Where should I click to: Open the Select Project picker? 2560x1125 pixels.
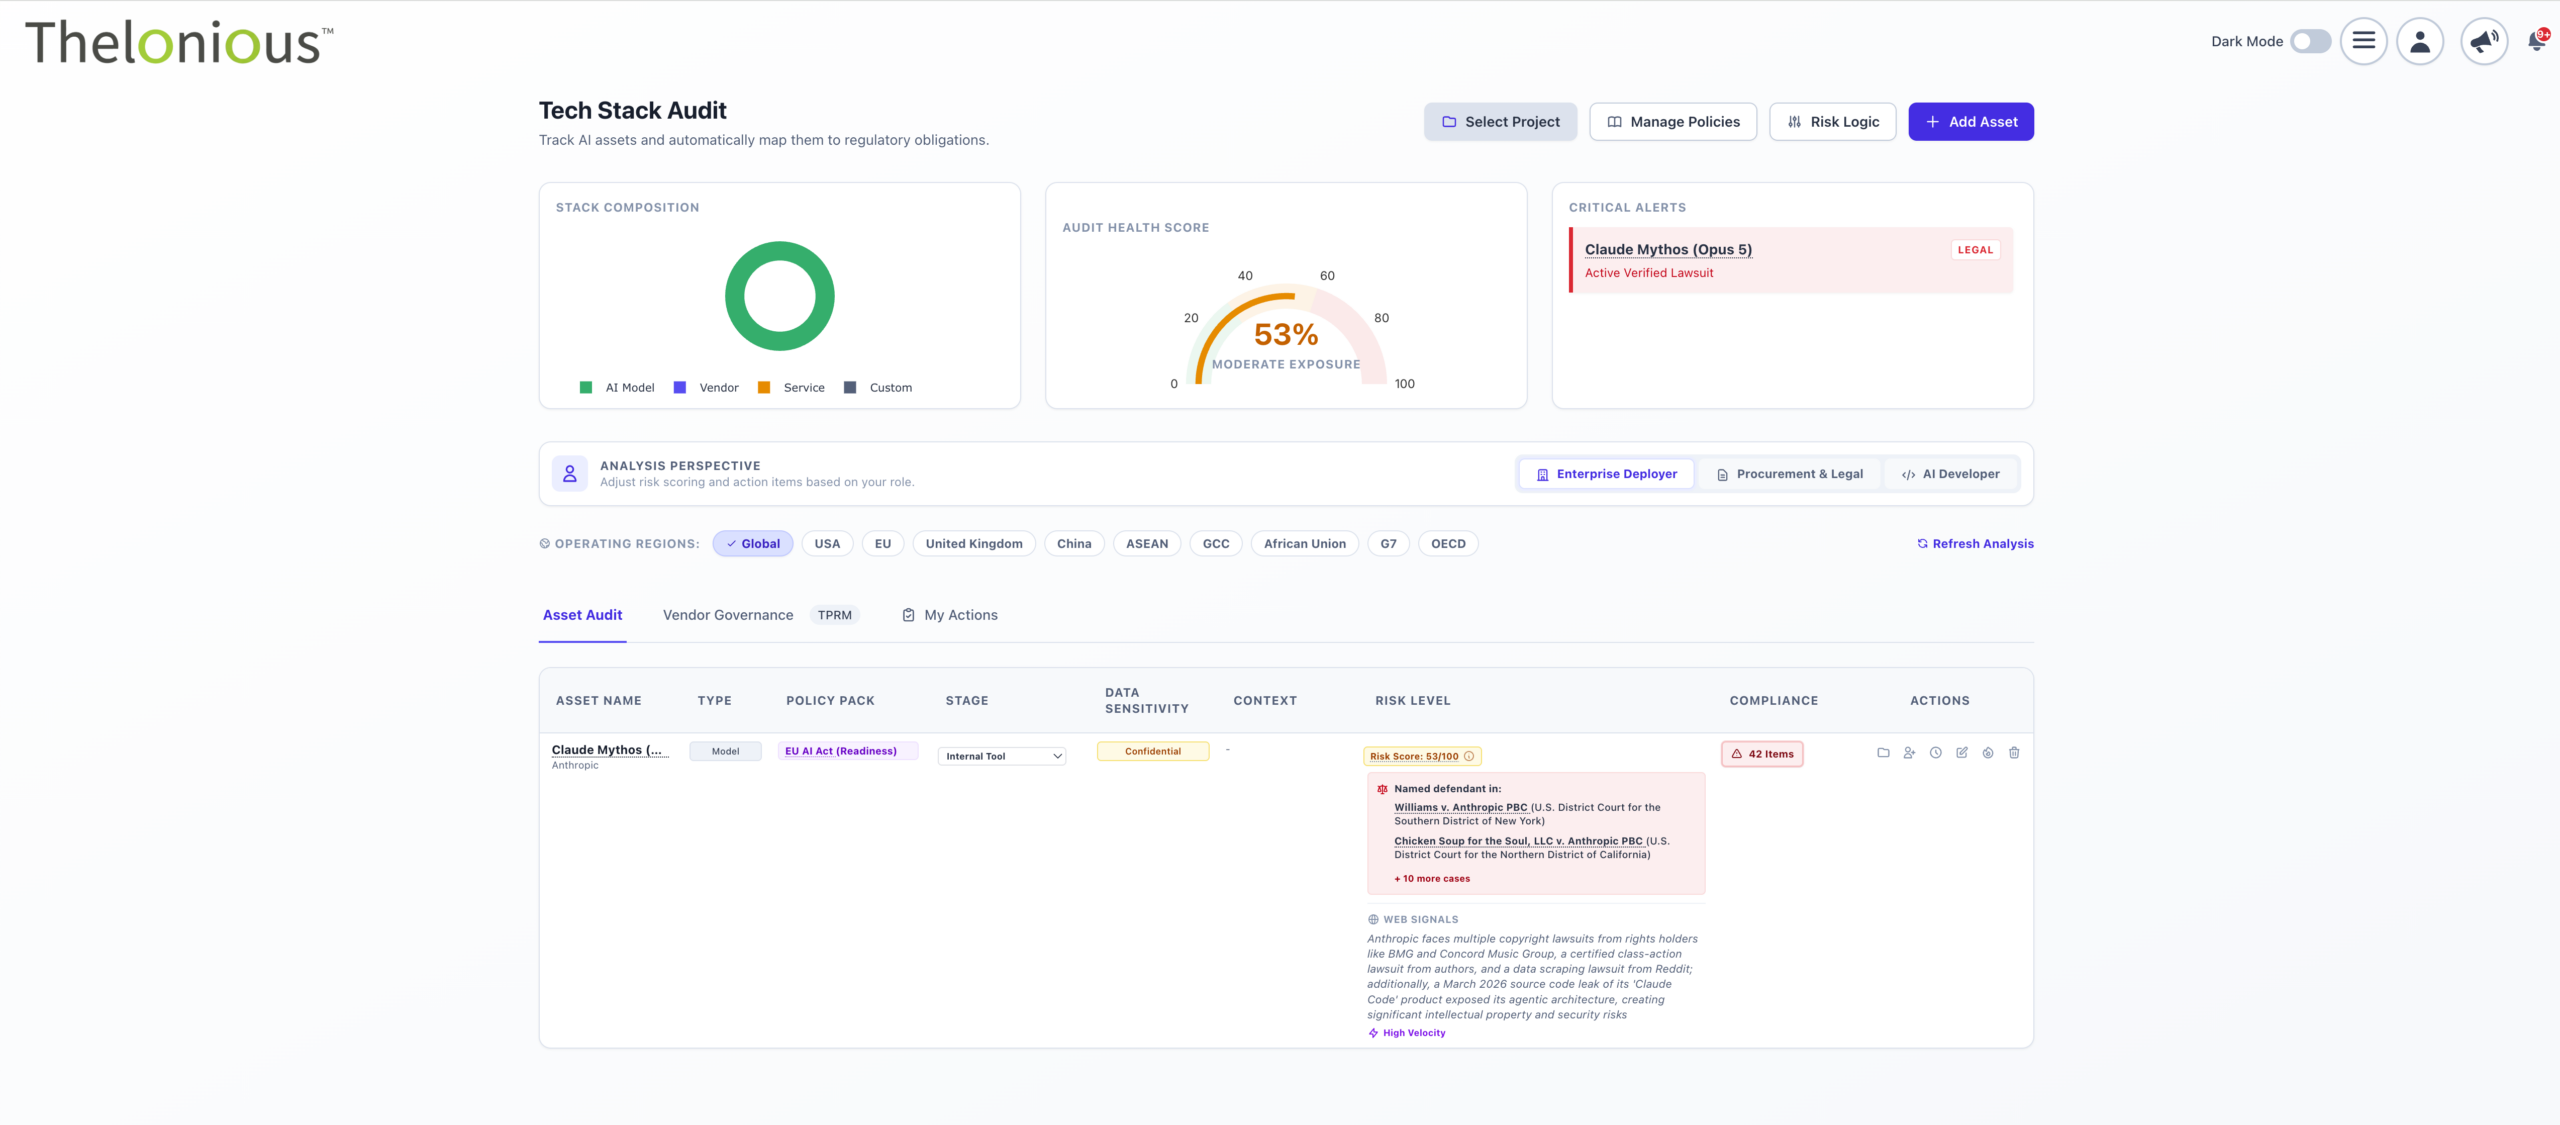pyautogui.click(x=1500, y=122)
